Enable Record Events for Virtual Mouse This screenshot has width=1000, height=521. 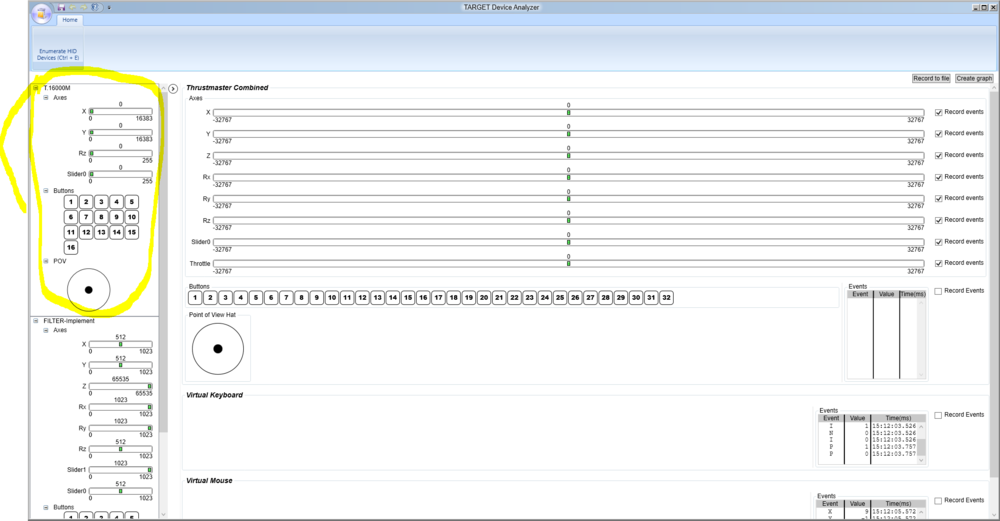click(938, 501)
